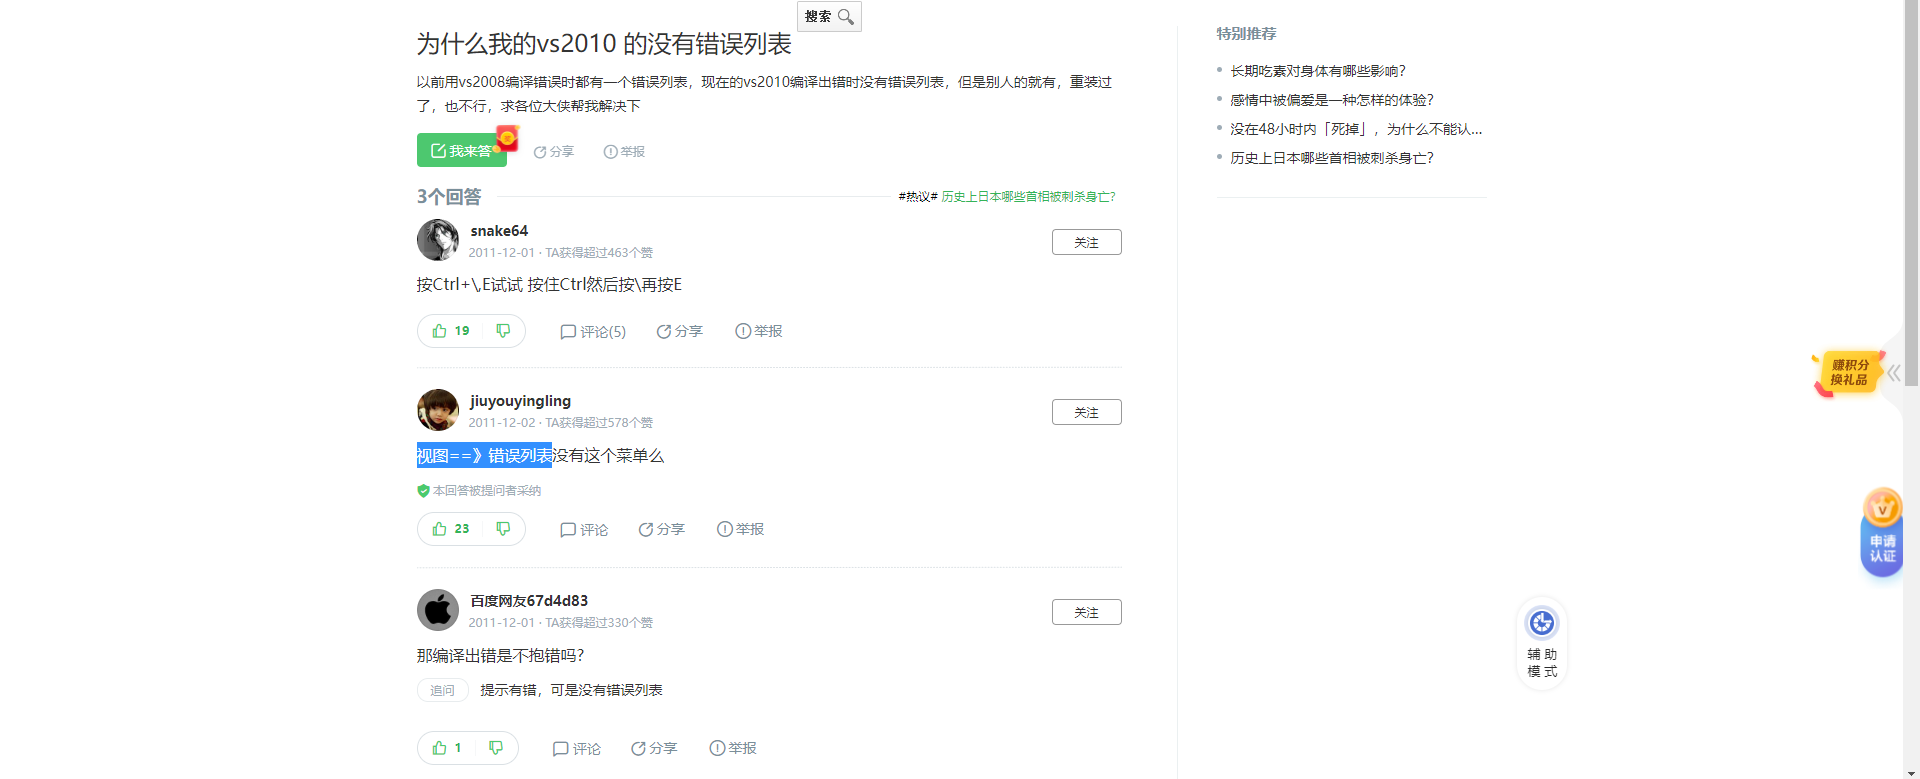1920x779 pixels.
Task: Click the question title 为什么我的vs2010 的没有错误列表
Action: point(604,44)
